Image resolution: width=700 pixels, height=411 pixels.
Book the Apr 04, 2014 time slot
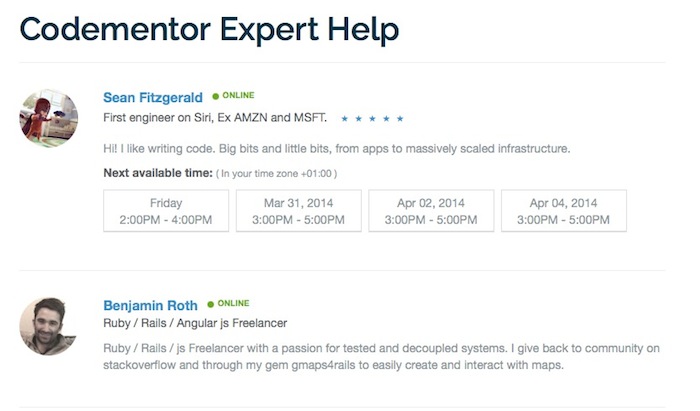pyautogui.click(x=564, y=211)
